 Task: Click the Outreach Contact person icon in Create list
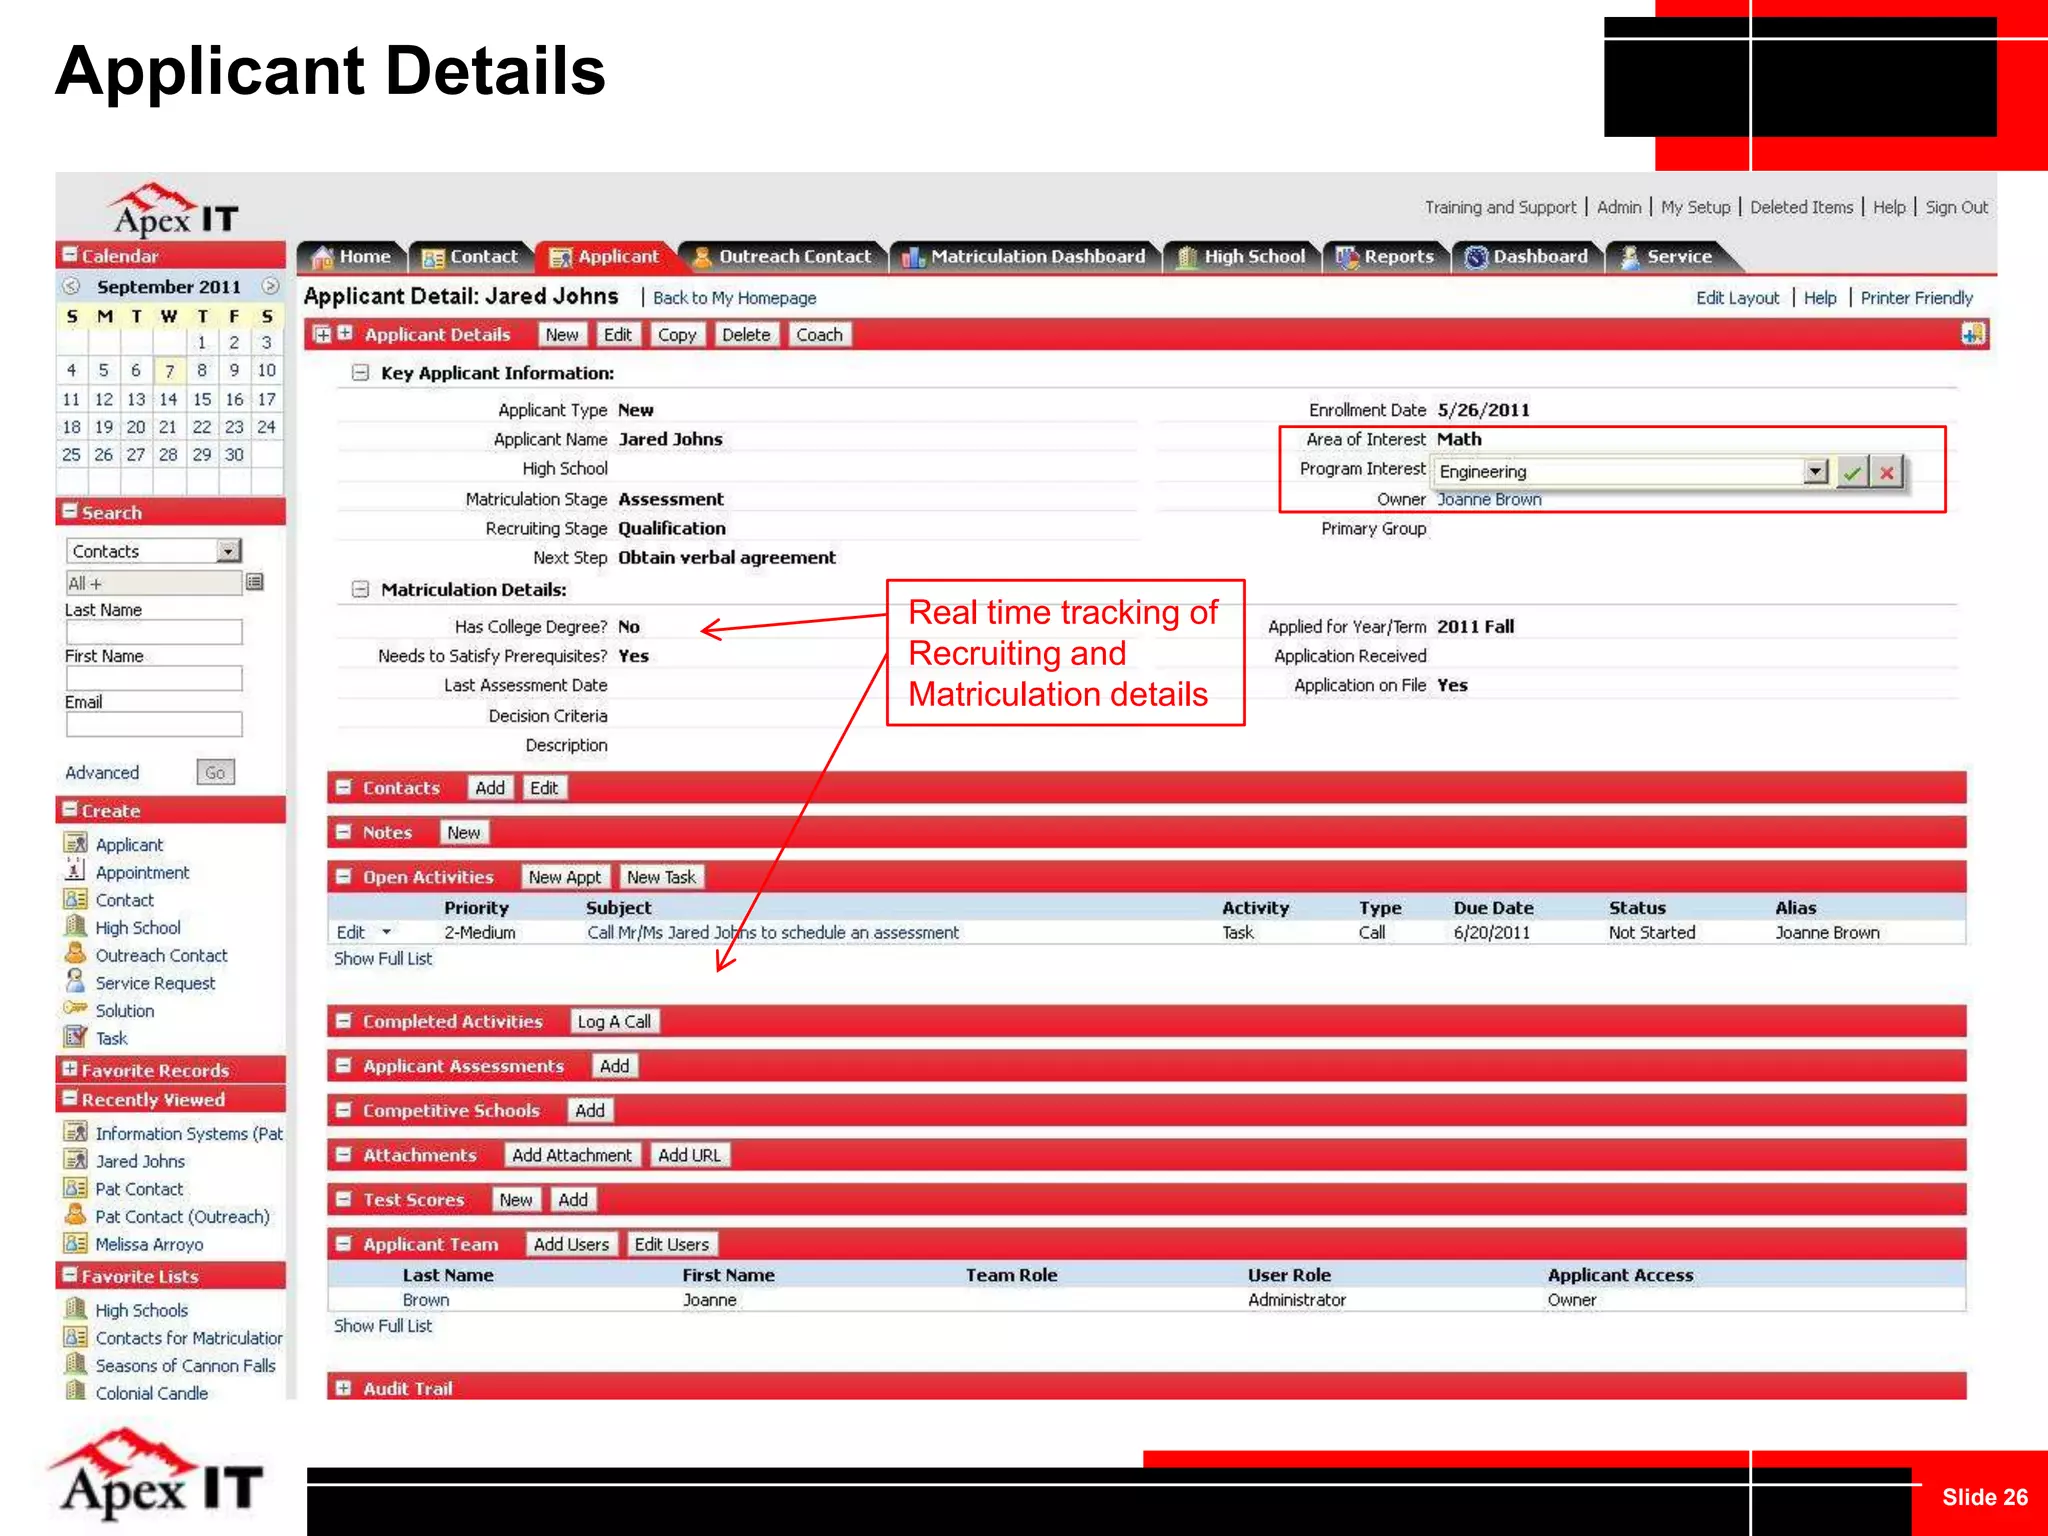[75, 953]
